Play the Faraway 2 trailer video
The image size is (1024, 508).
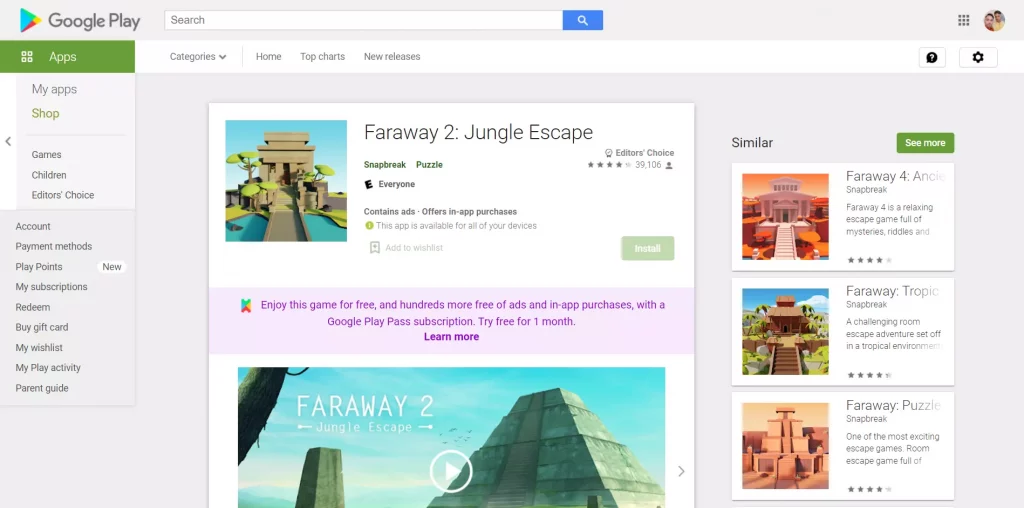point(451,471)
